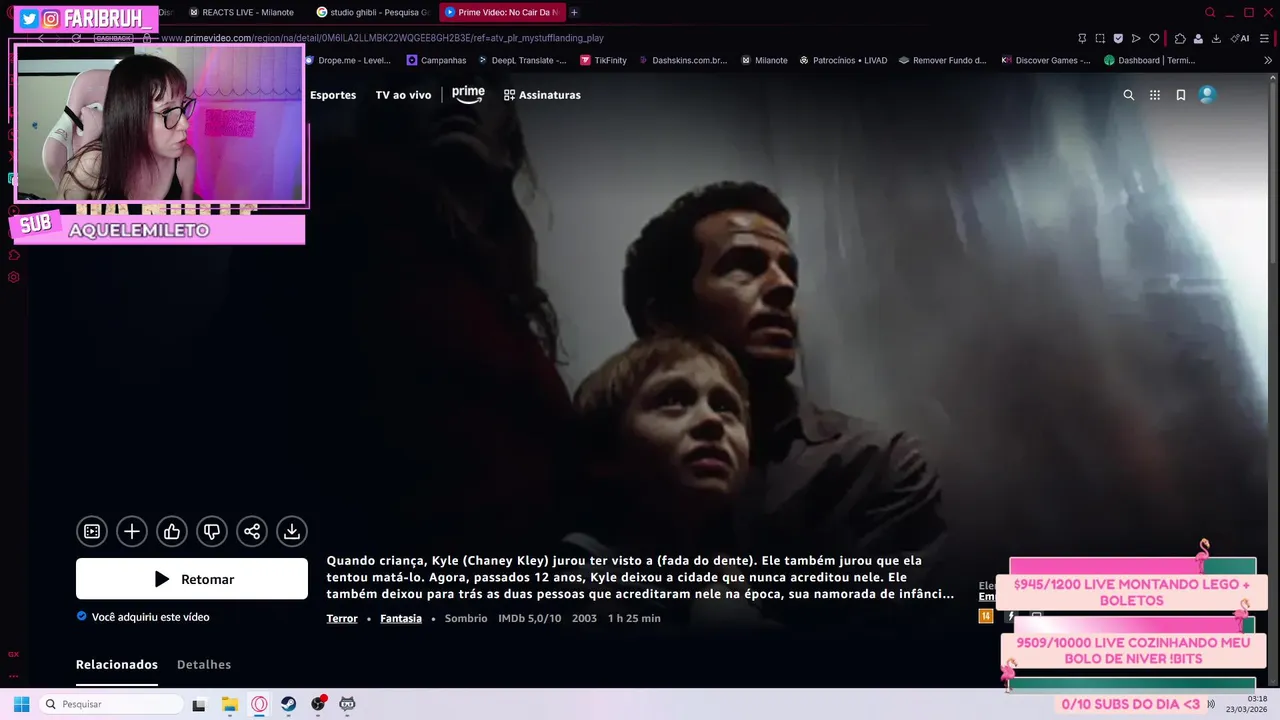Open Steam from taskbar
The height and width of the screenshot is (720, 1280).
point(288,704)
